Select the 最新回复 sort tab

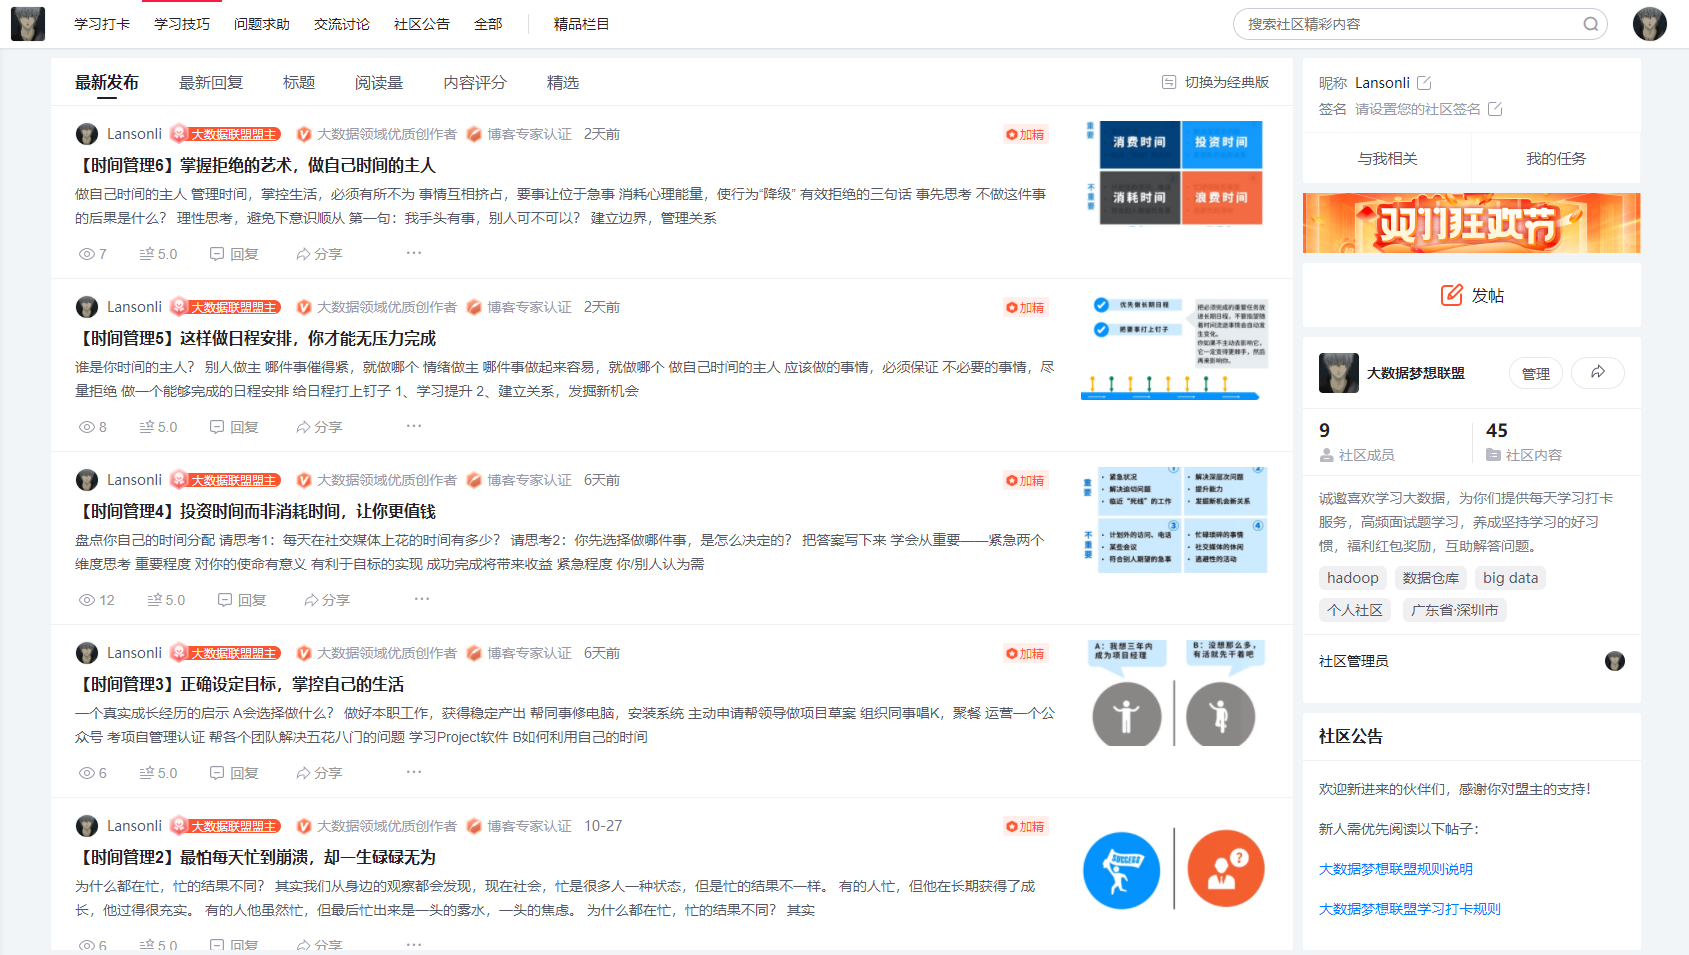[x=211, y=83]
